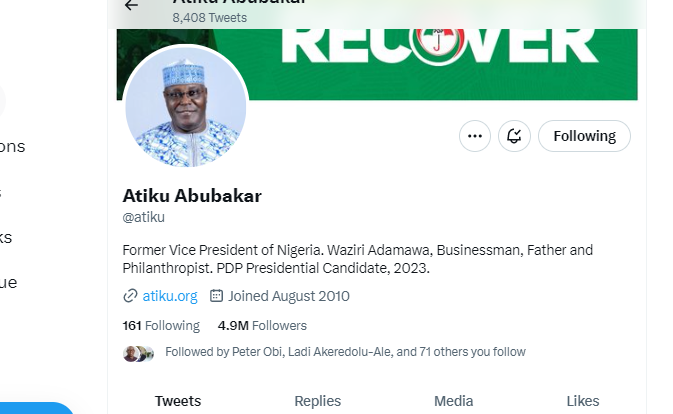Viewport: 673px width, 414px height.
Task: Click the back arrow at top
Action: point(131,6)
